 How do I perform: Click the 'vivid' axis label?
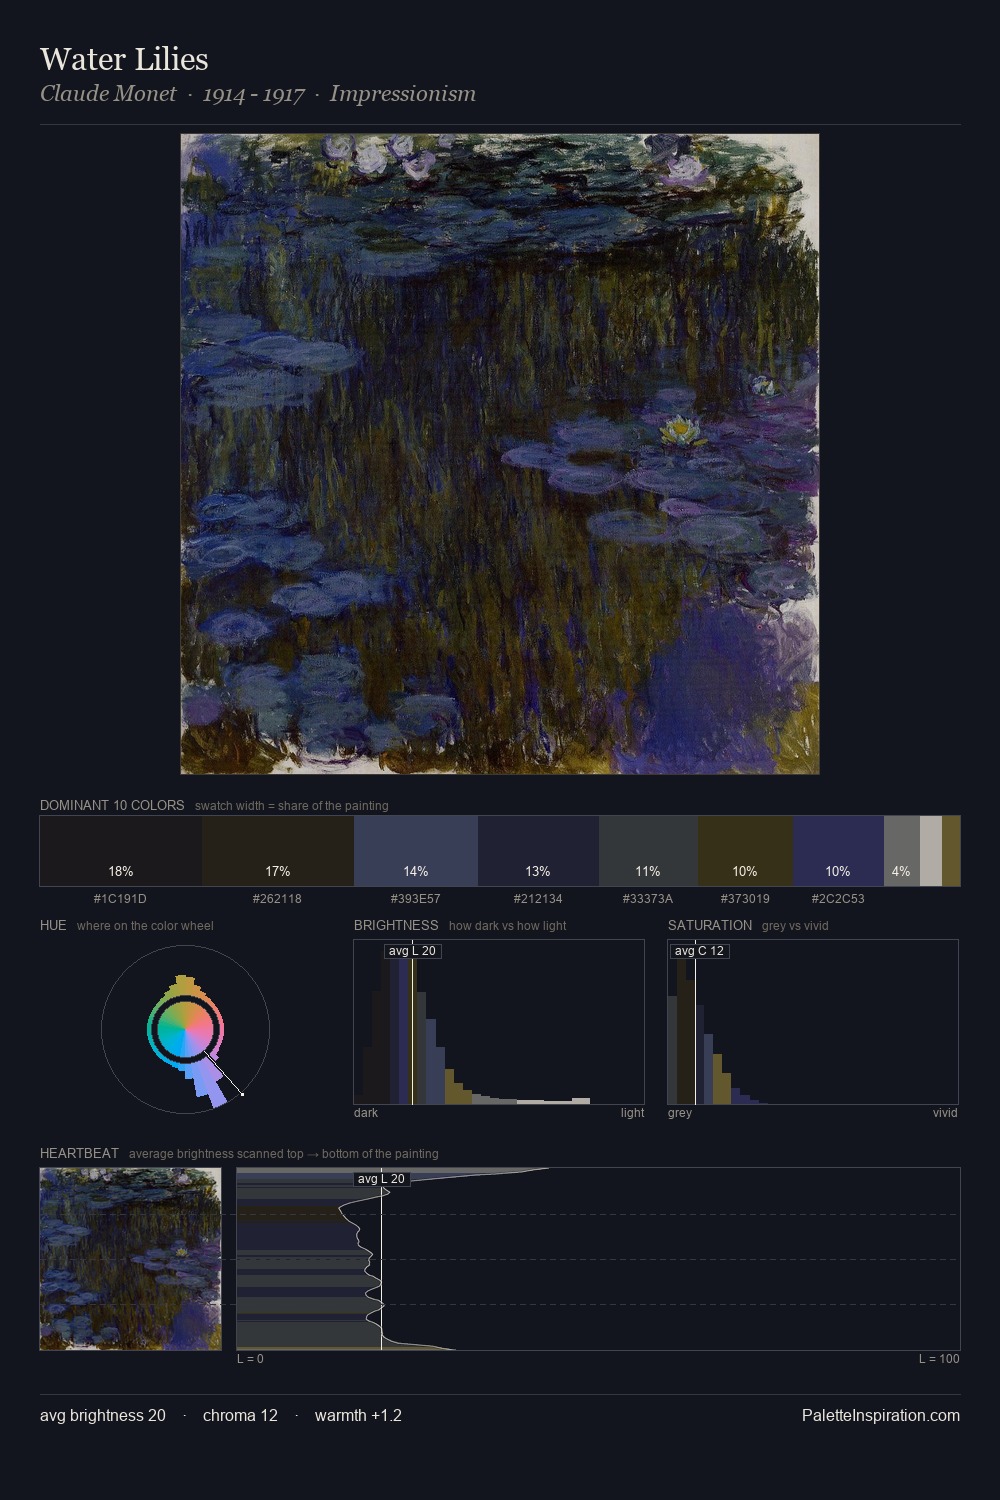pyautogui.click(x=945, y=1113)
